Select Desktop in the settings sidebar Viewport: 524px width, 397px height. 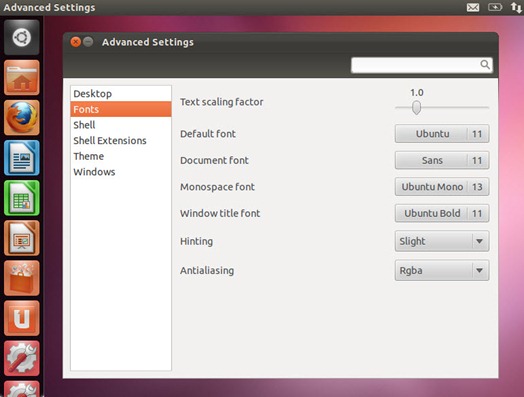click(x=121, y=94)
